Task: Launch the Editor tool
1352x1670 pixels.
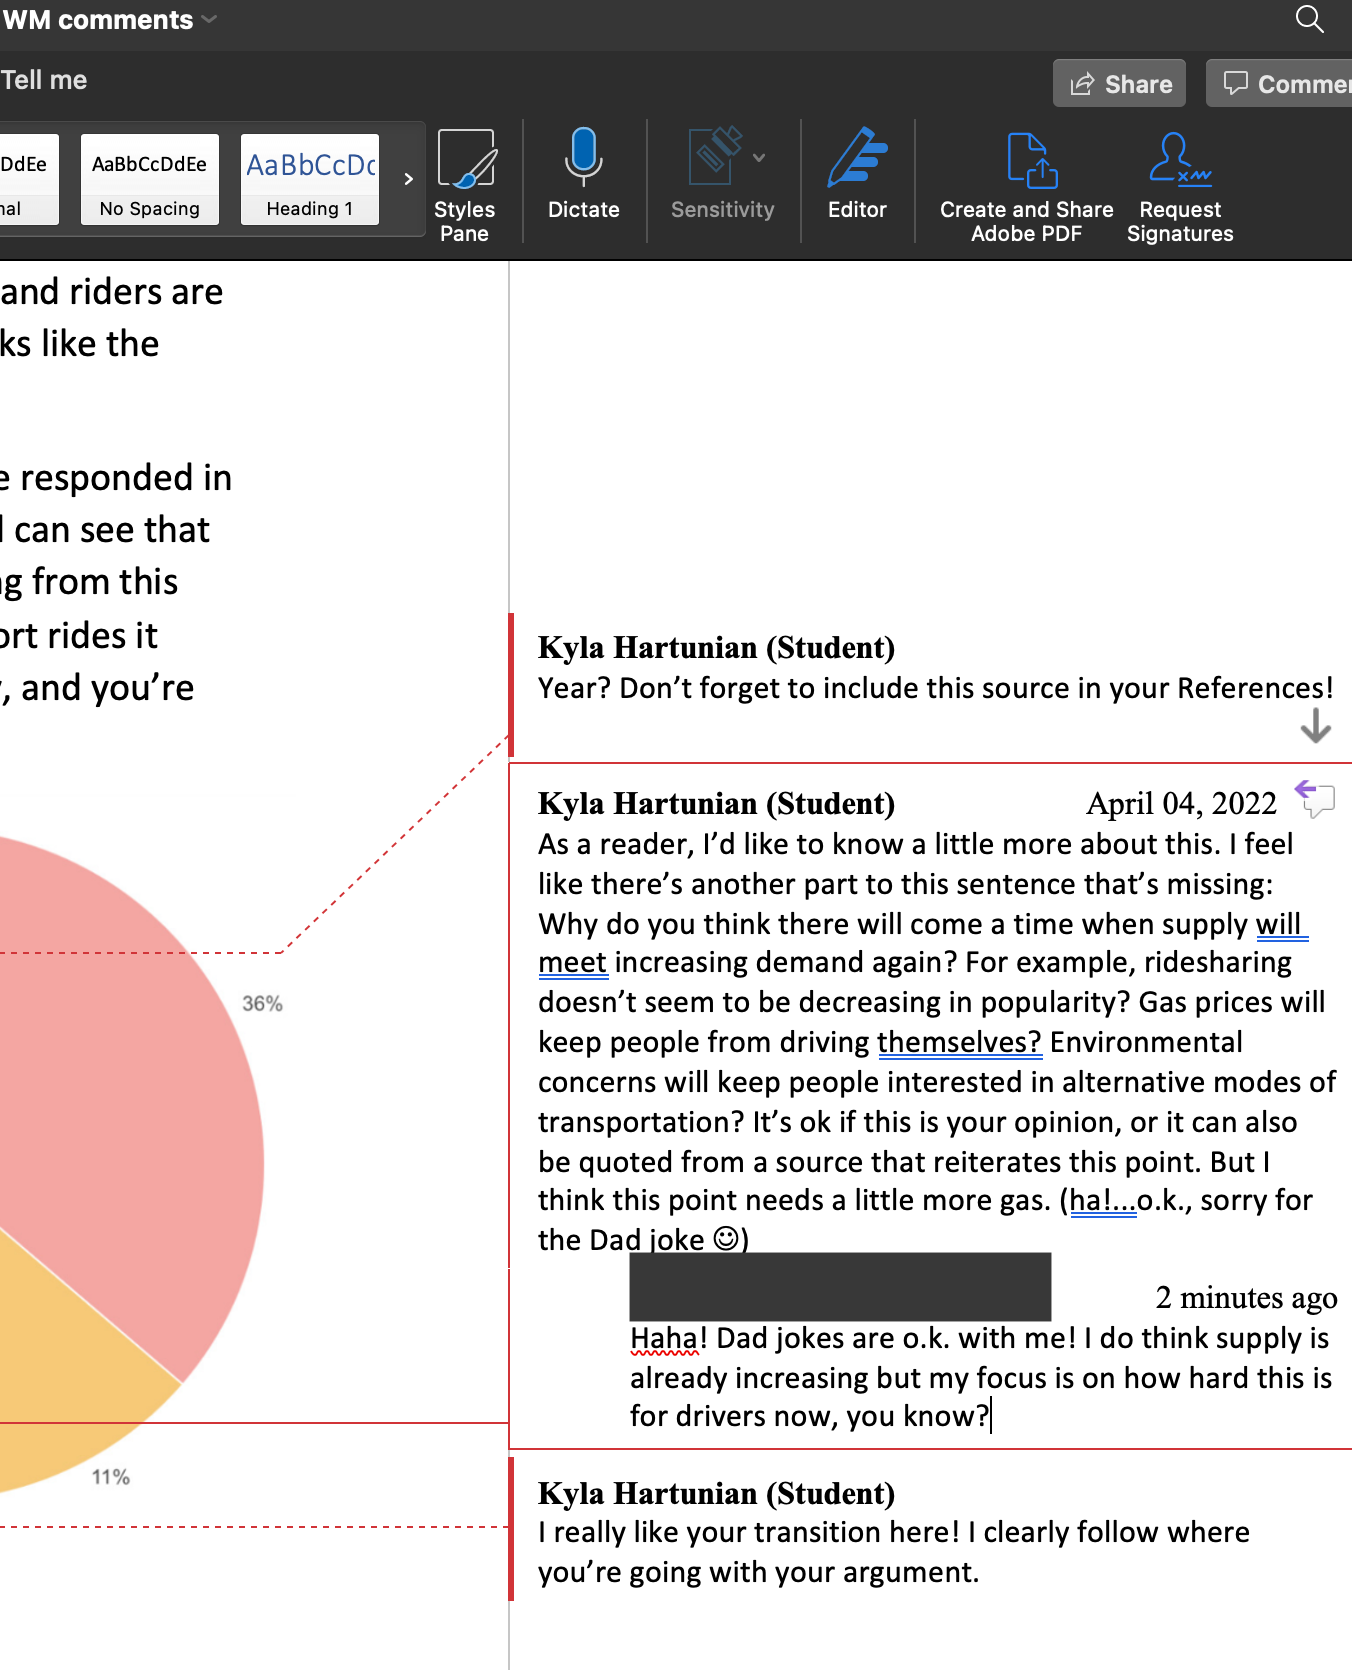Action: coord(857,174)
